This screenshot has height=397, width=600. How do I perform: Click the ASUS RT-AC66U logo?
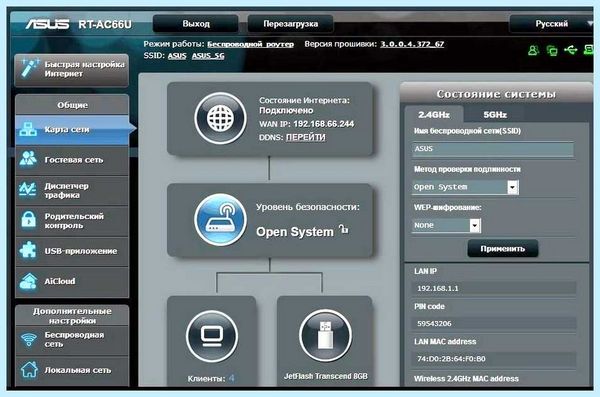point(78,24)
